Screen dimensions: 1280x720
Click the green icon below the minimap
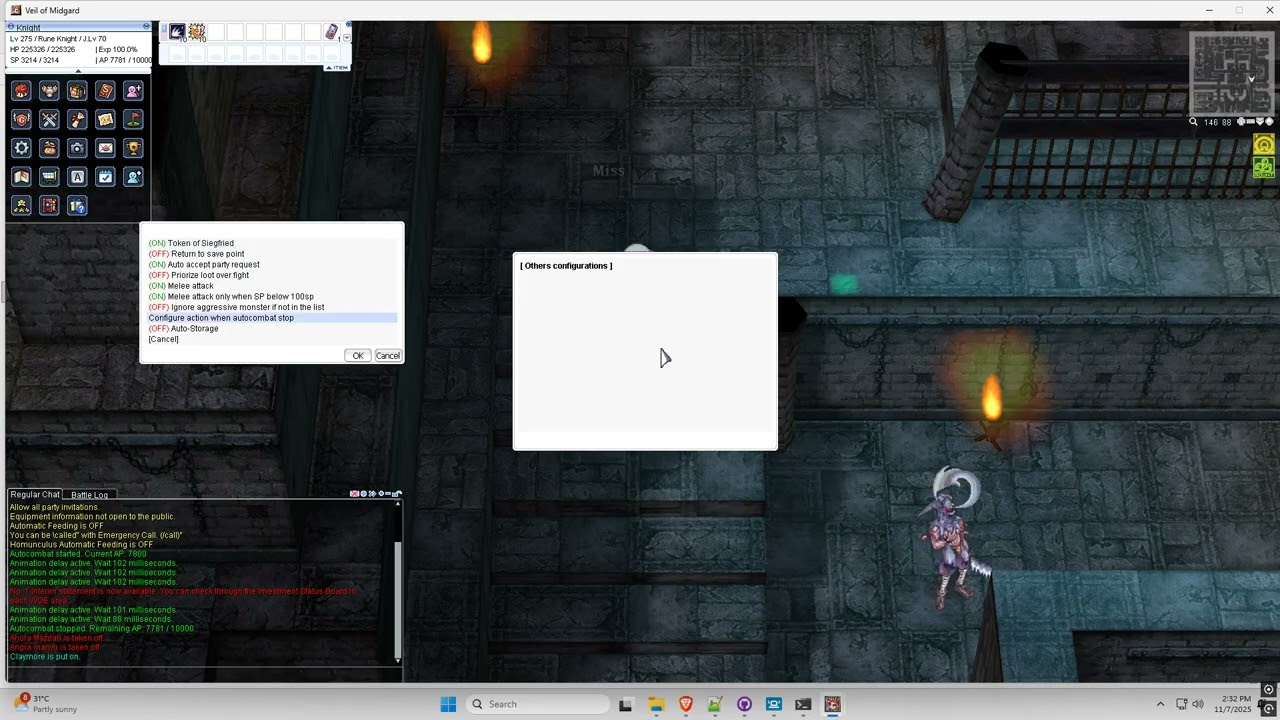click(1264, 167)
